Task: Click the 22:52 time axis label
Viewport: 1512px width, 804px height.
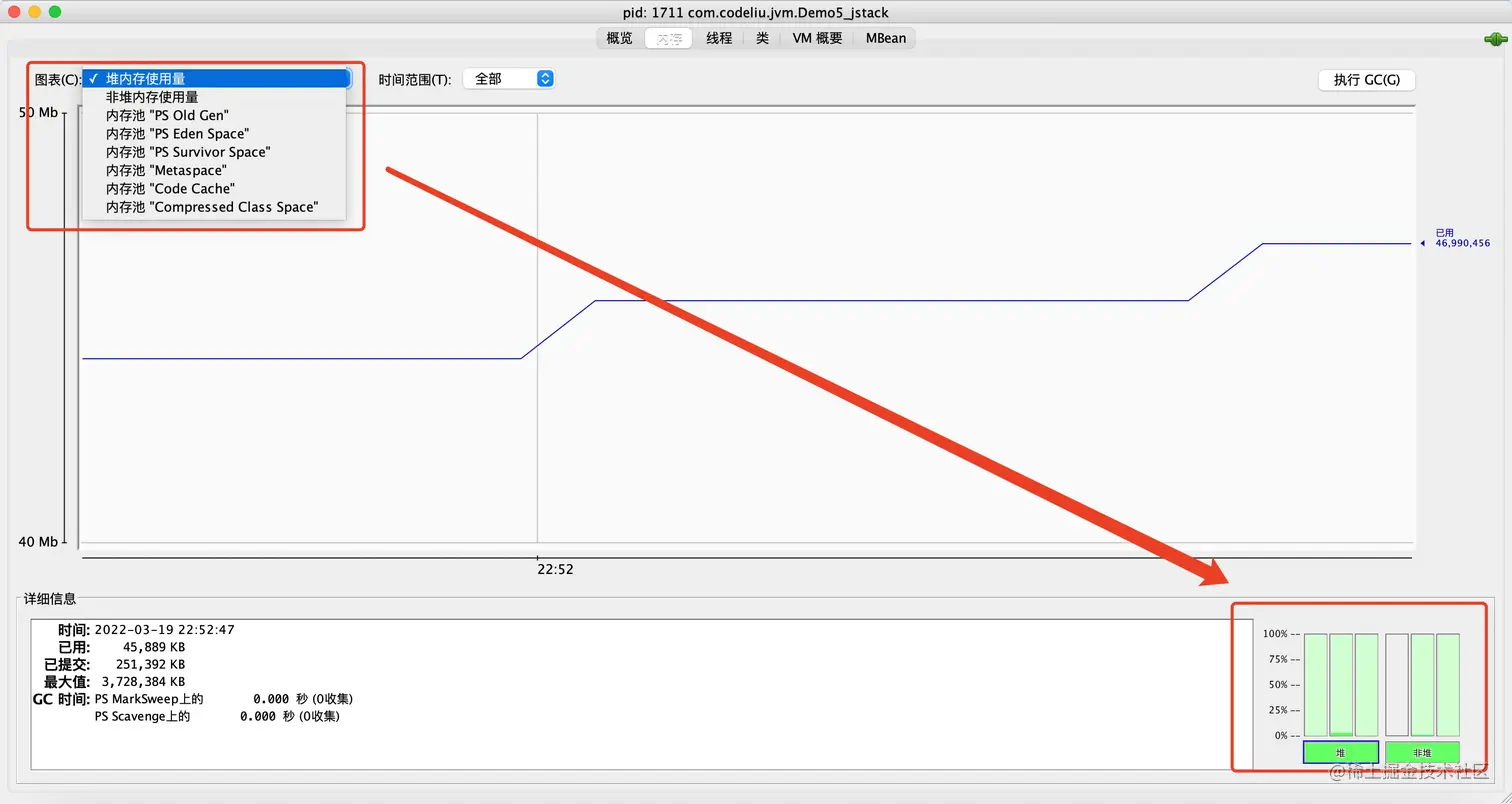Action: click(556, 570)
